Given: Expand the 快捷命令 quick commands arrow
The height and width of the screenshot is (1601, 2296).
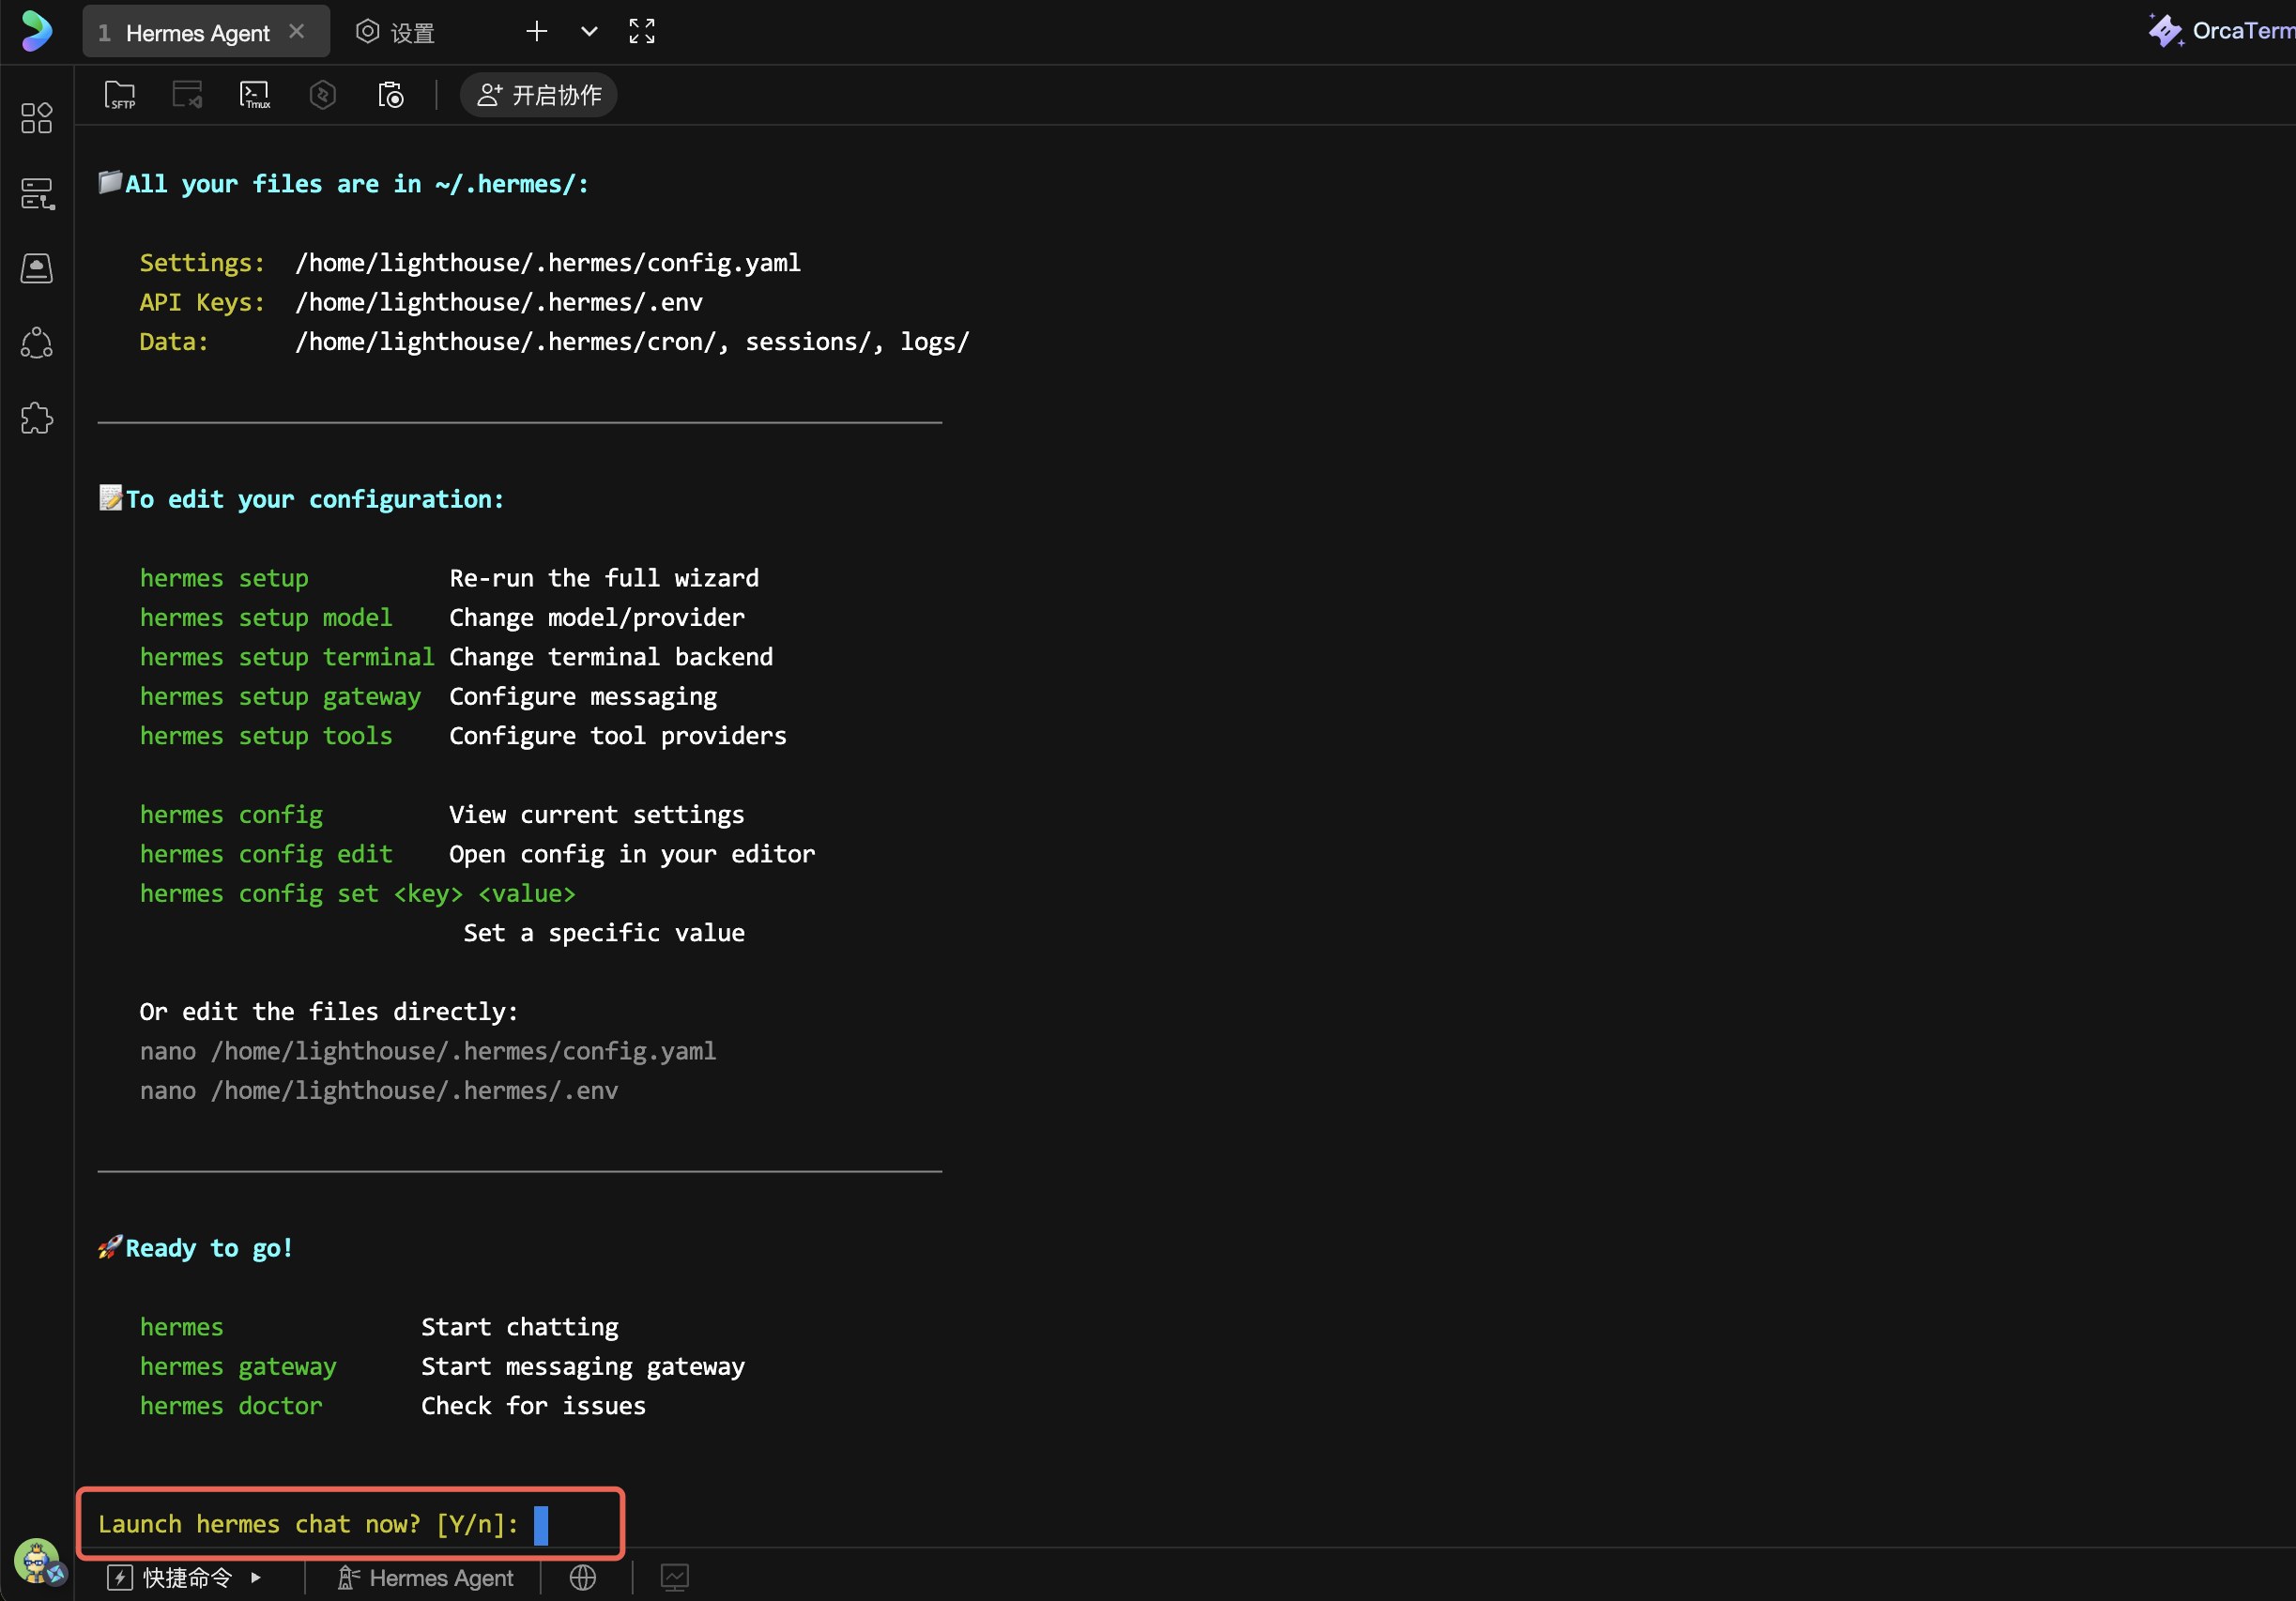Looking at the screenshot, I should coord(256,1577).
